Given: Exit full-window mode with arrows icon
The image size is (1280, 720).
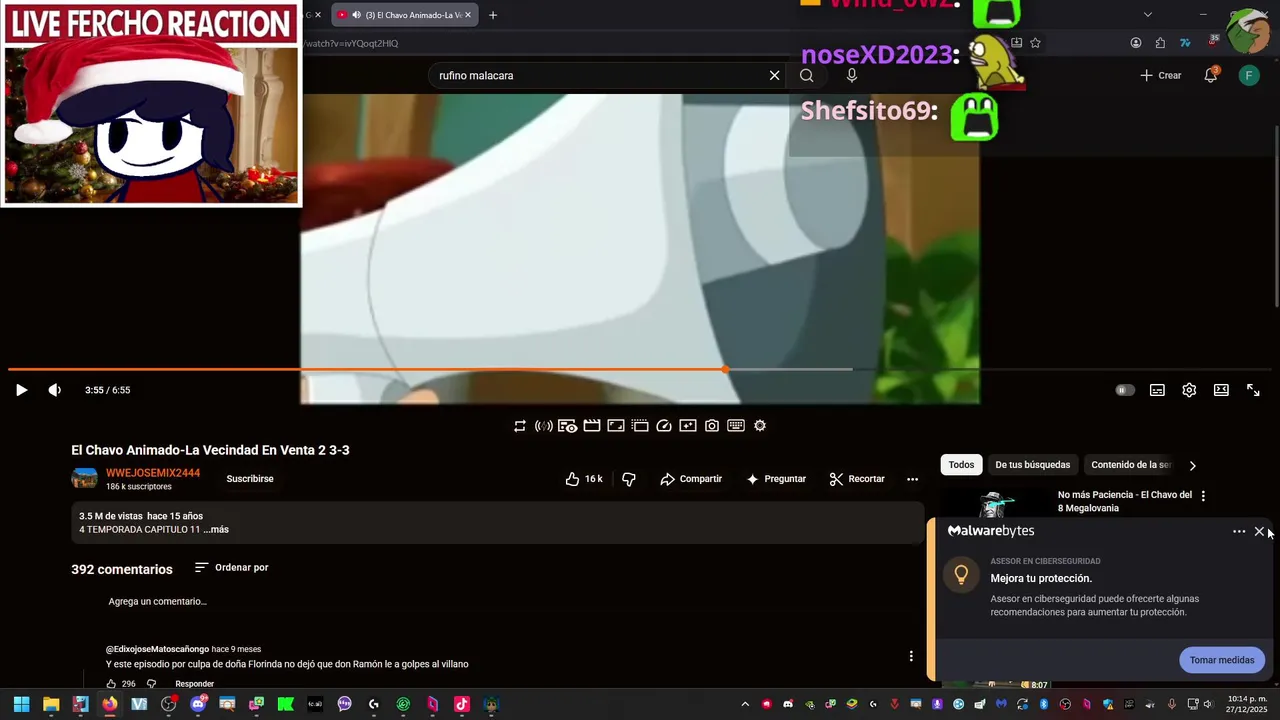Looking at the screenshot, I should tap(1253, 390).
